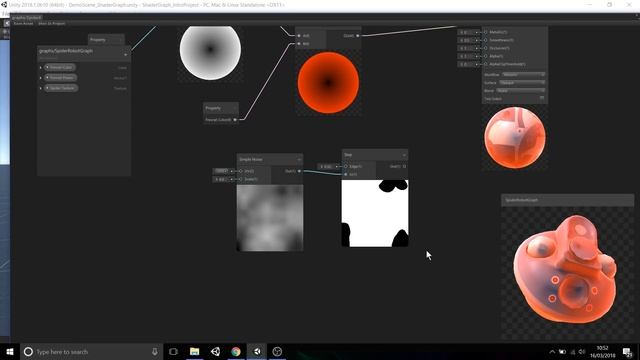Open the Action Center notification icon

coord(628,352)
